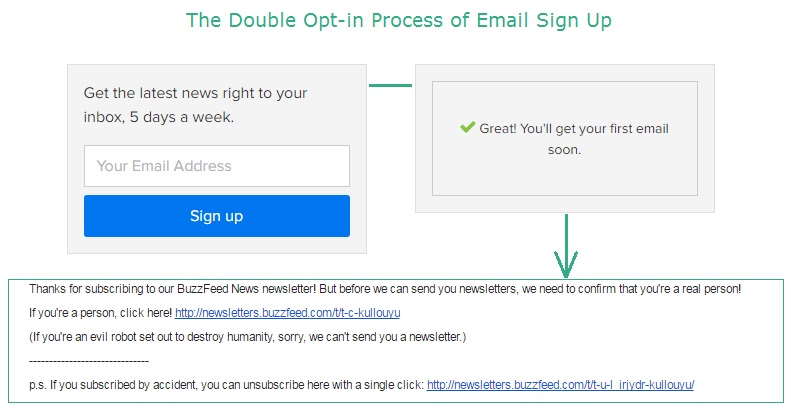
Task: Click the 'If you're a person, click here!' text
Action: 100,313
